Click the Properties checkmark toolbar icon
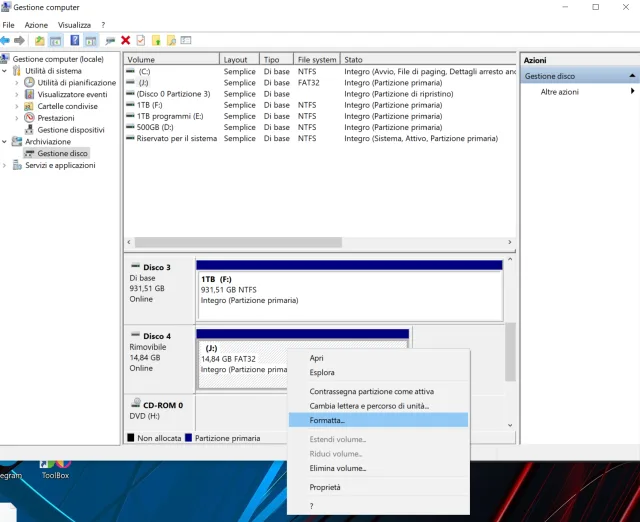640x522 pixels. click(141, 40)
